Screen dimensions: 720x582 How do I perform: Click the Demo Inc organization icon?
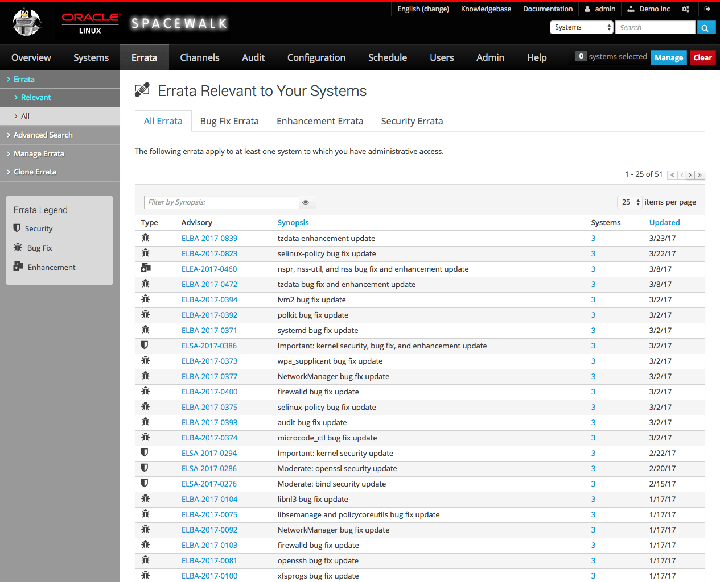pos(631,9)
